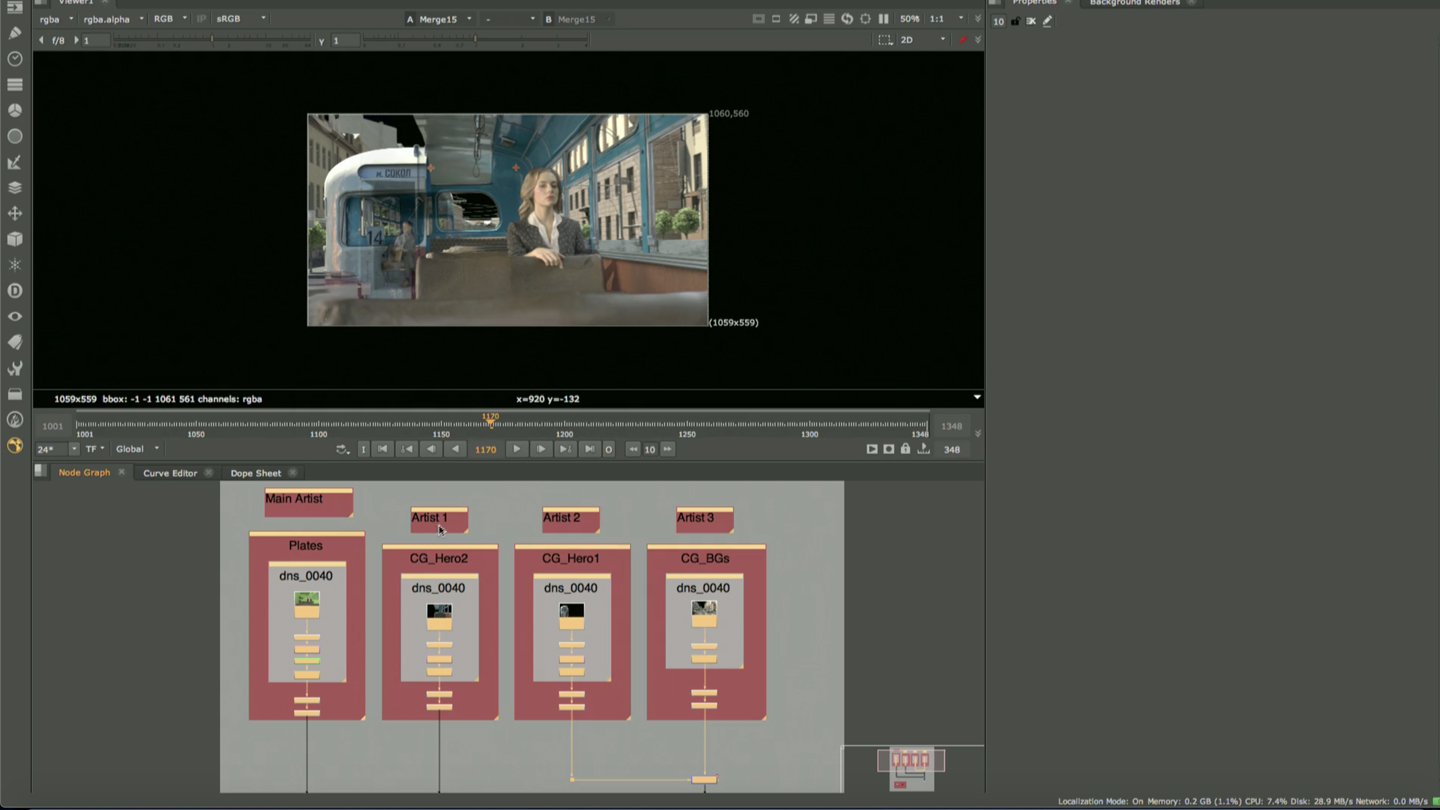
Task: Open the Other nodes (box) toolbar menu
Action: pyautogui.click(x=15, y=394)
